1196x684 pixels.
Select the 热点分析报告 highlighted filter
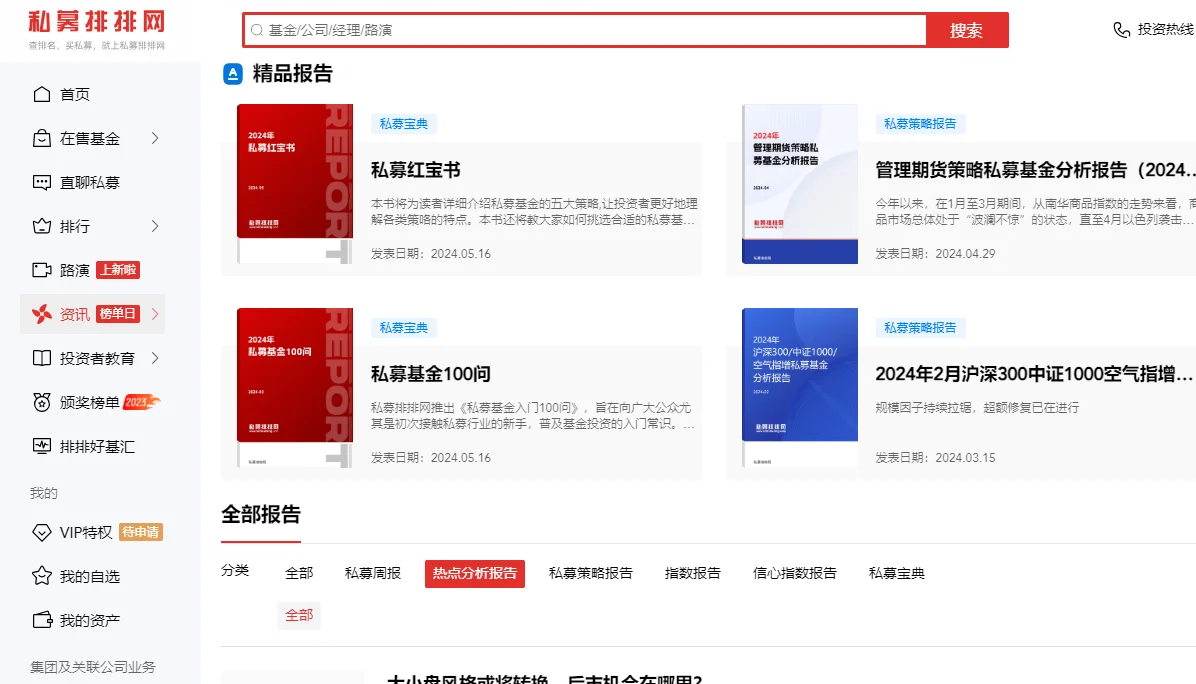tap(474, 573)
